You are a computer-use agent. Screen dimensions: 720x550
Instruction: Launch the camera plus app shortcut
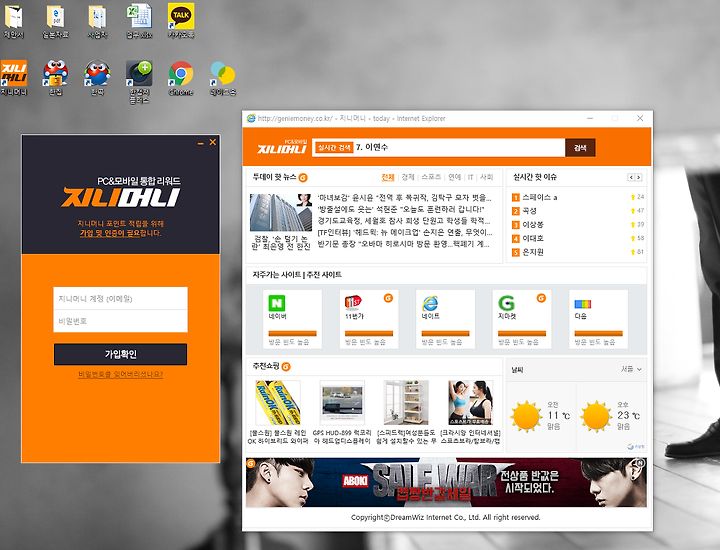coord(139,81)
